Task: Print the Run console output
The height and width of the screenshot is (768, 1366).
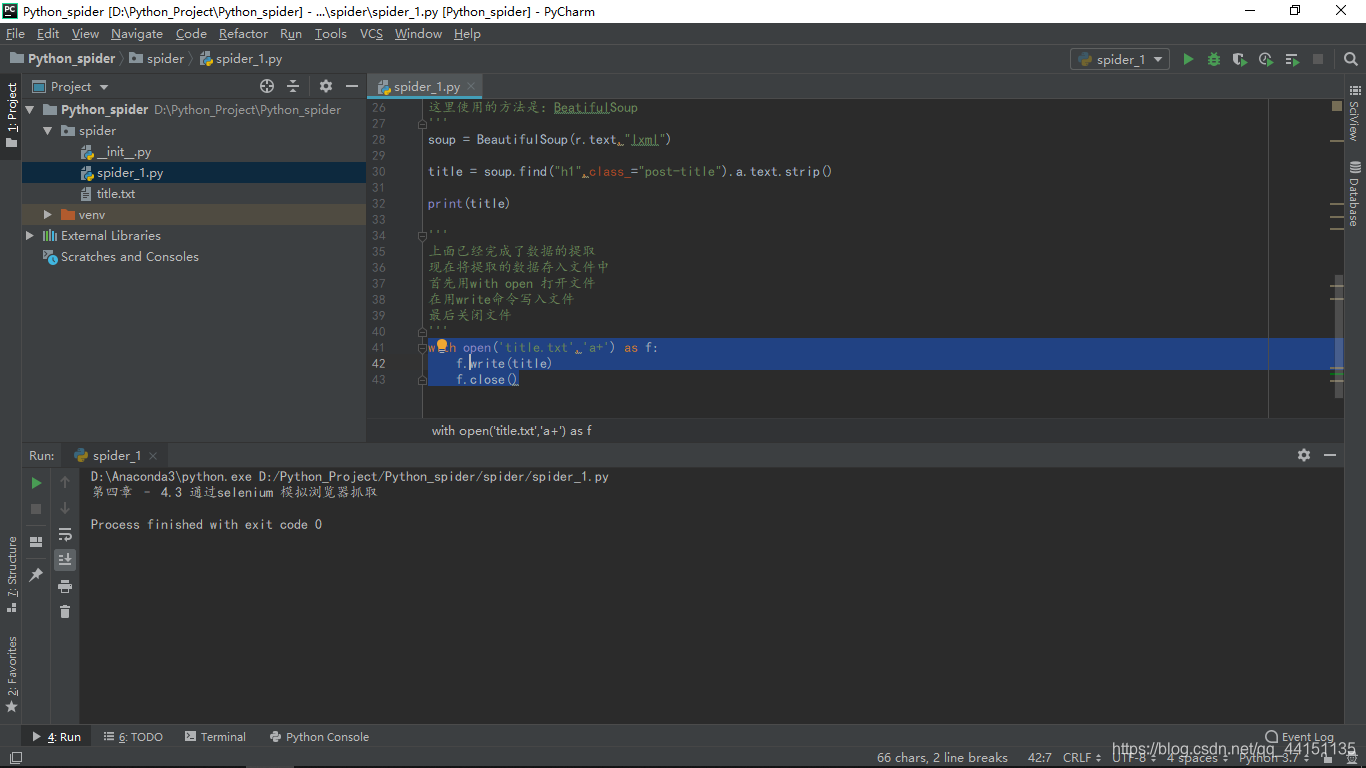Action: pyautogui.click(x=65, y=586)
